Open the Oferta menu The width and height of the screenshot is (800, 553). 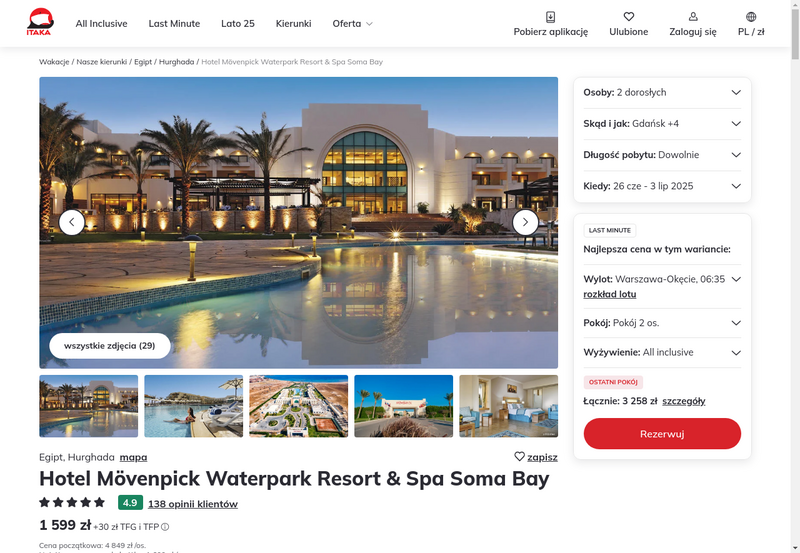coord(353,23)
